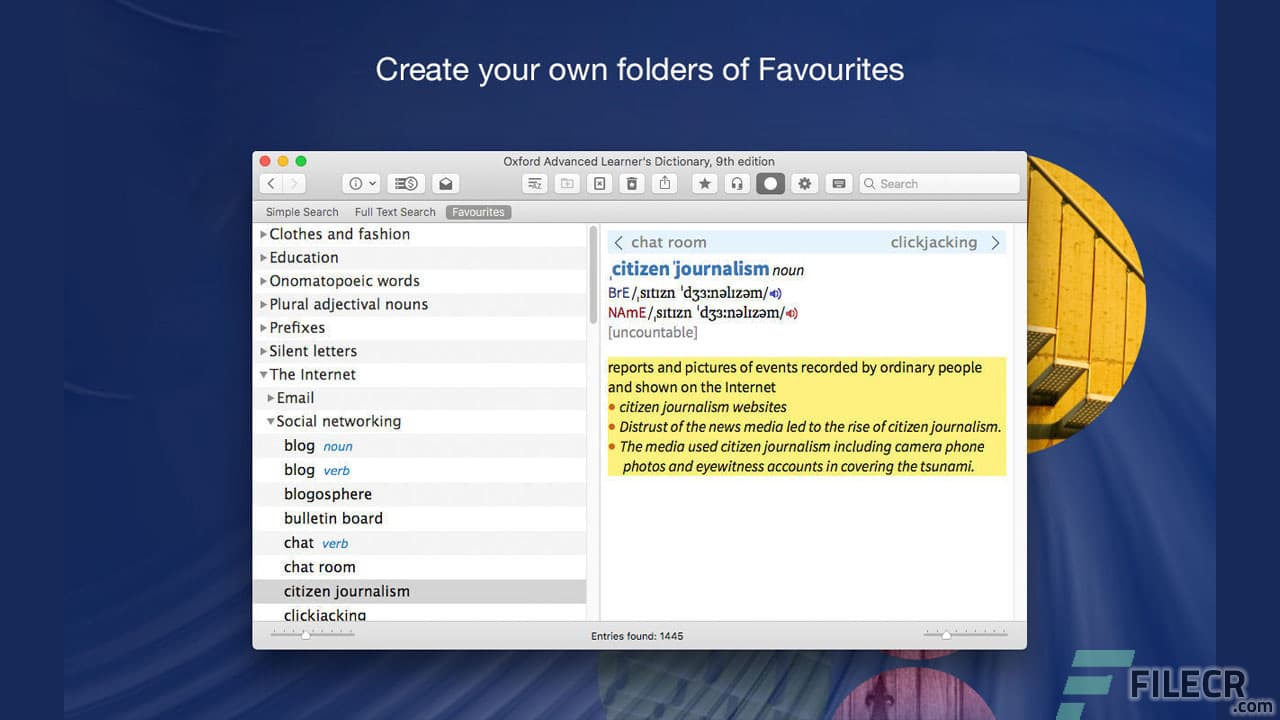Click the 'citizen journalism websites' example
The image size is (1280, 720).
tap(703, 407)
